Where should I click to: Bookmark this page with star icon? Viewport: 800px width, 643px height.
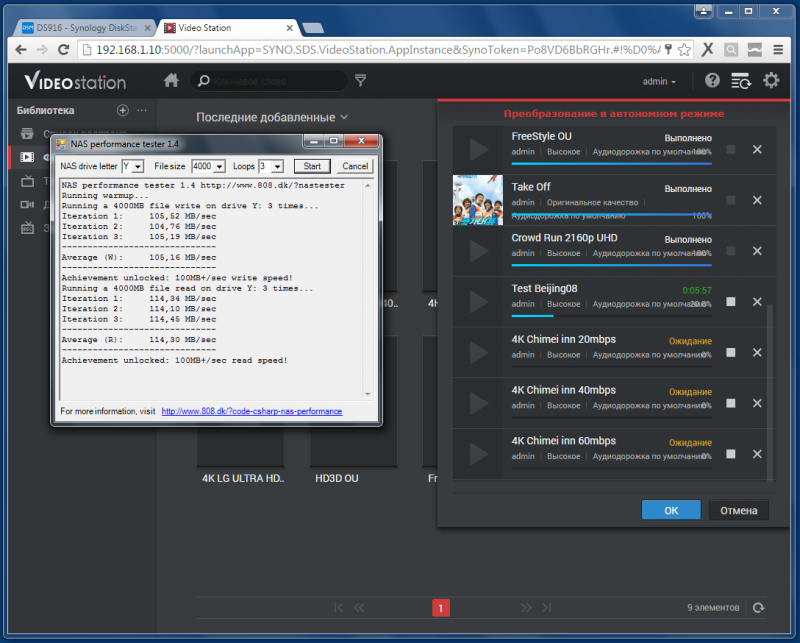click(x=684, y=50)
